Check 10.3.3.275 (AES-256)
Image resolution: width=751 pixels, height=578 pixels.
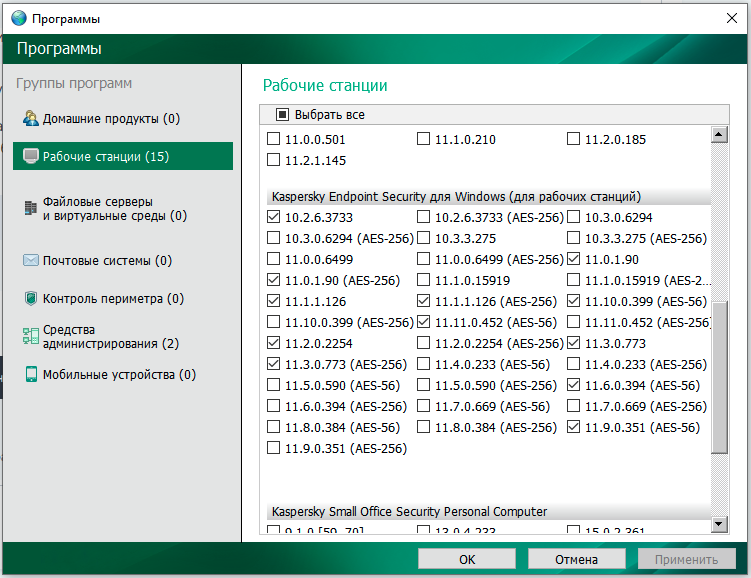click(x=573, y=238)
